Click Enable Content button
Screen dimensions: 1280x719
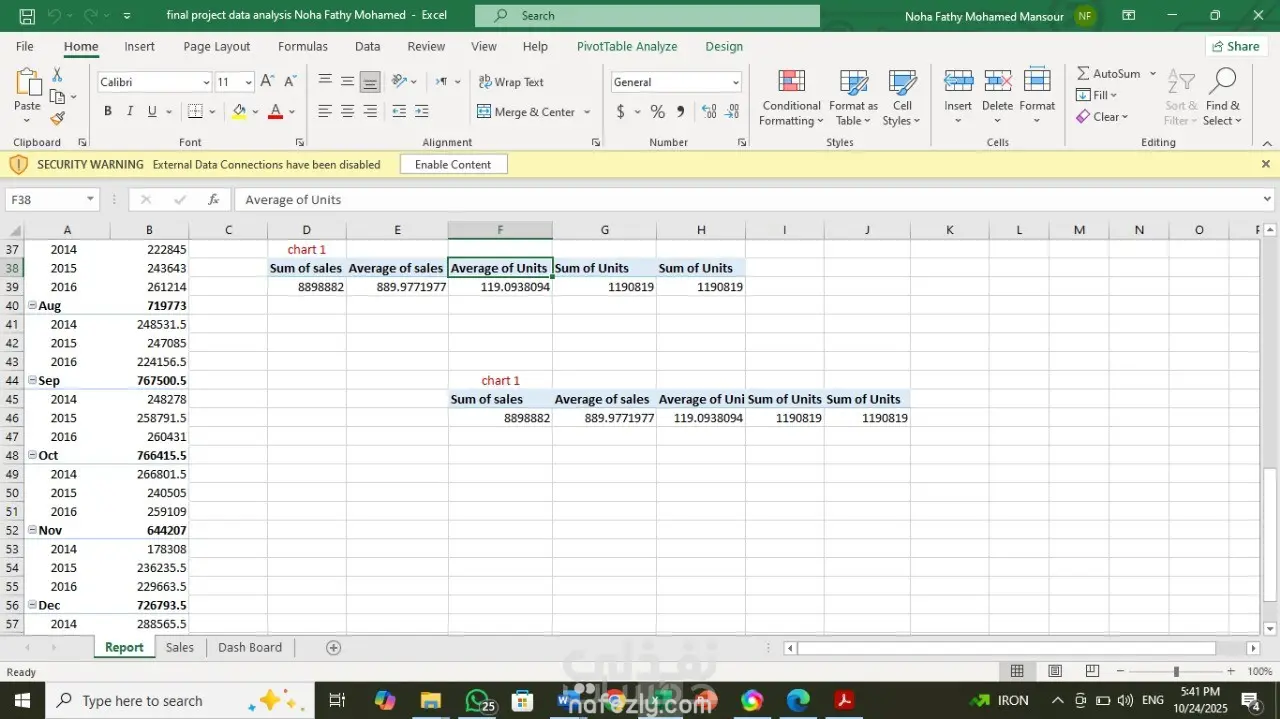click(453, 164)
